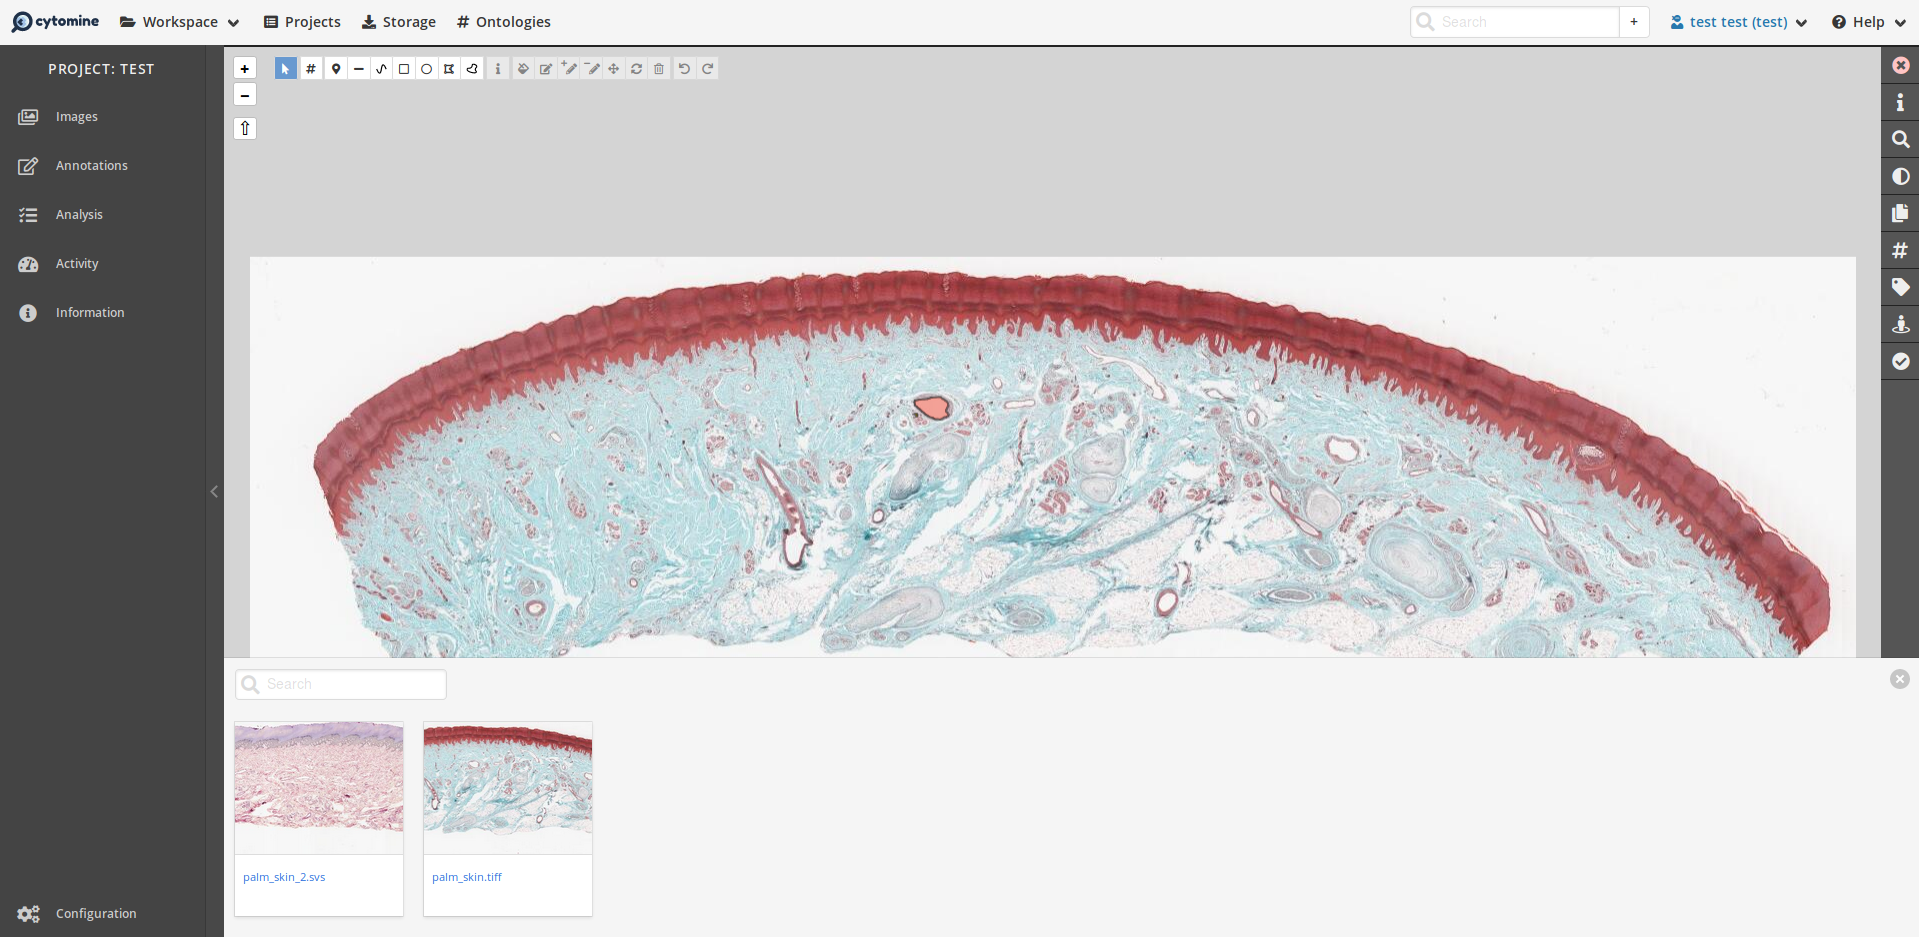Toggle the review mode panel

[1901, 362]
